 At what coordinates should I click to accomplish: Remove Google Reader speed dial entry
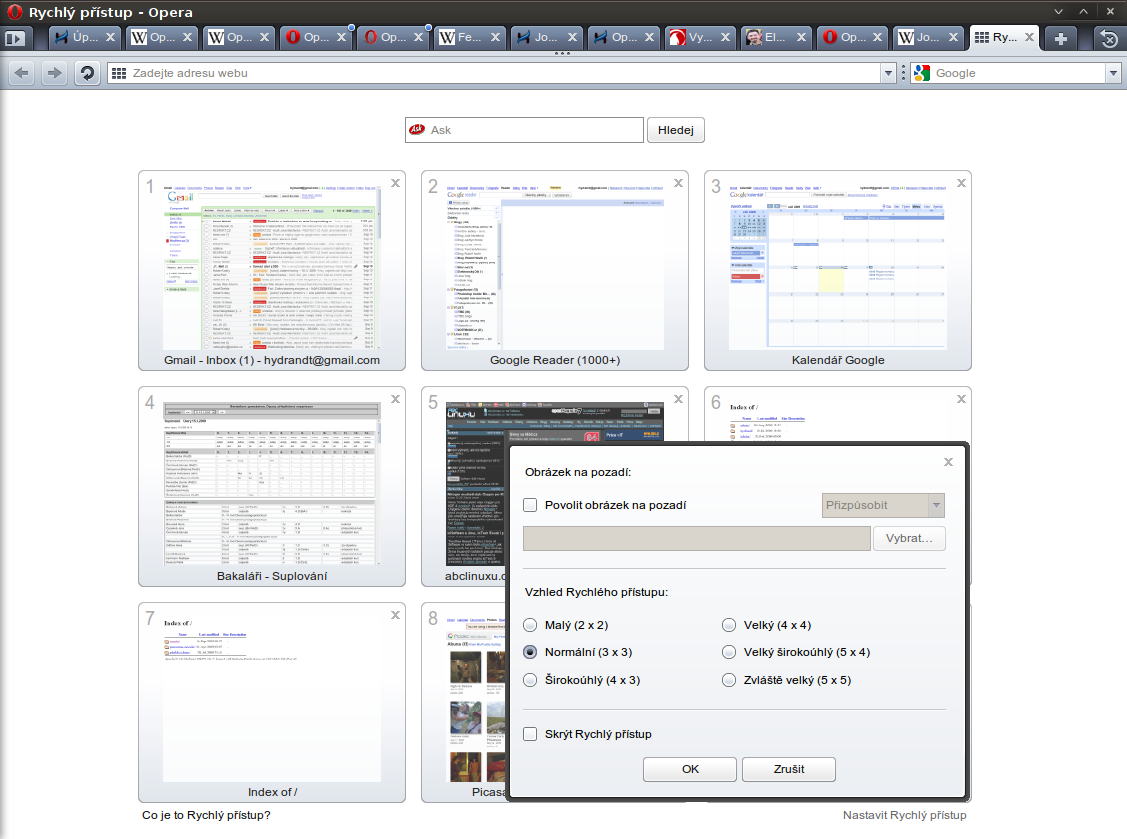[x=678, y=183]
